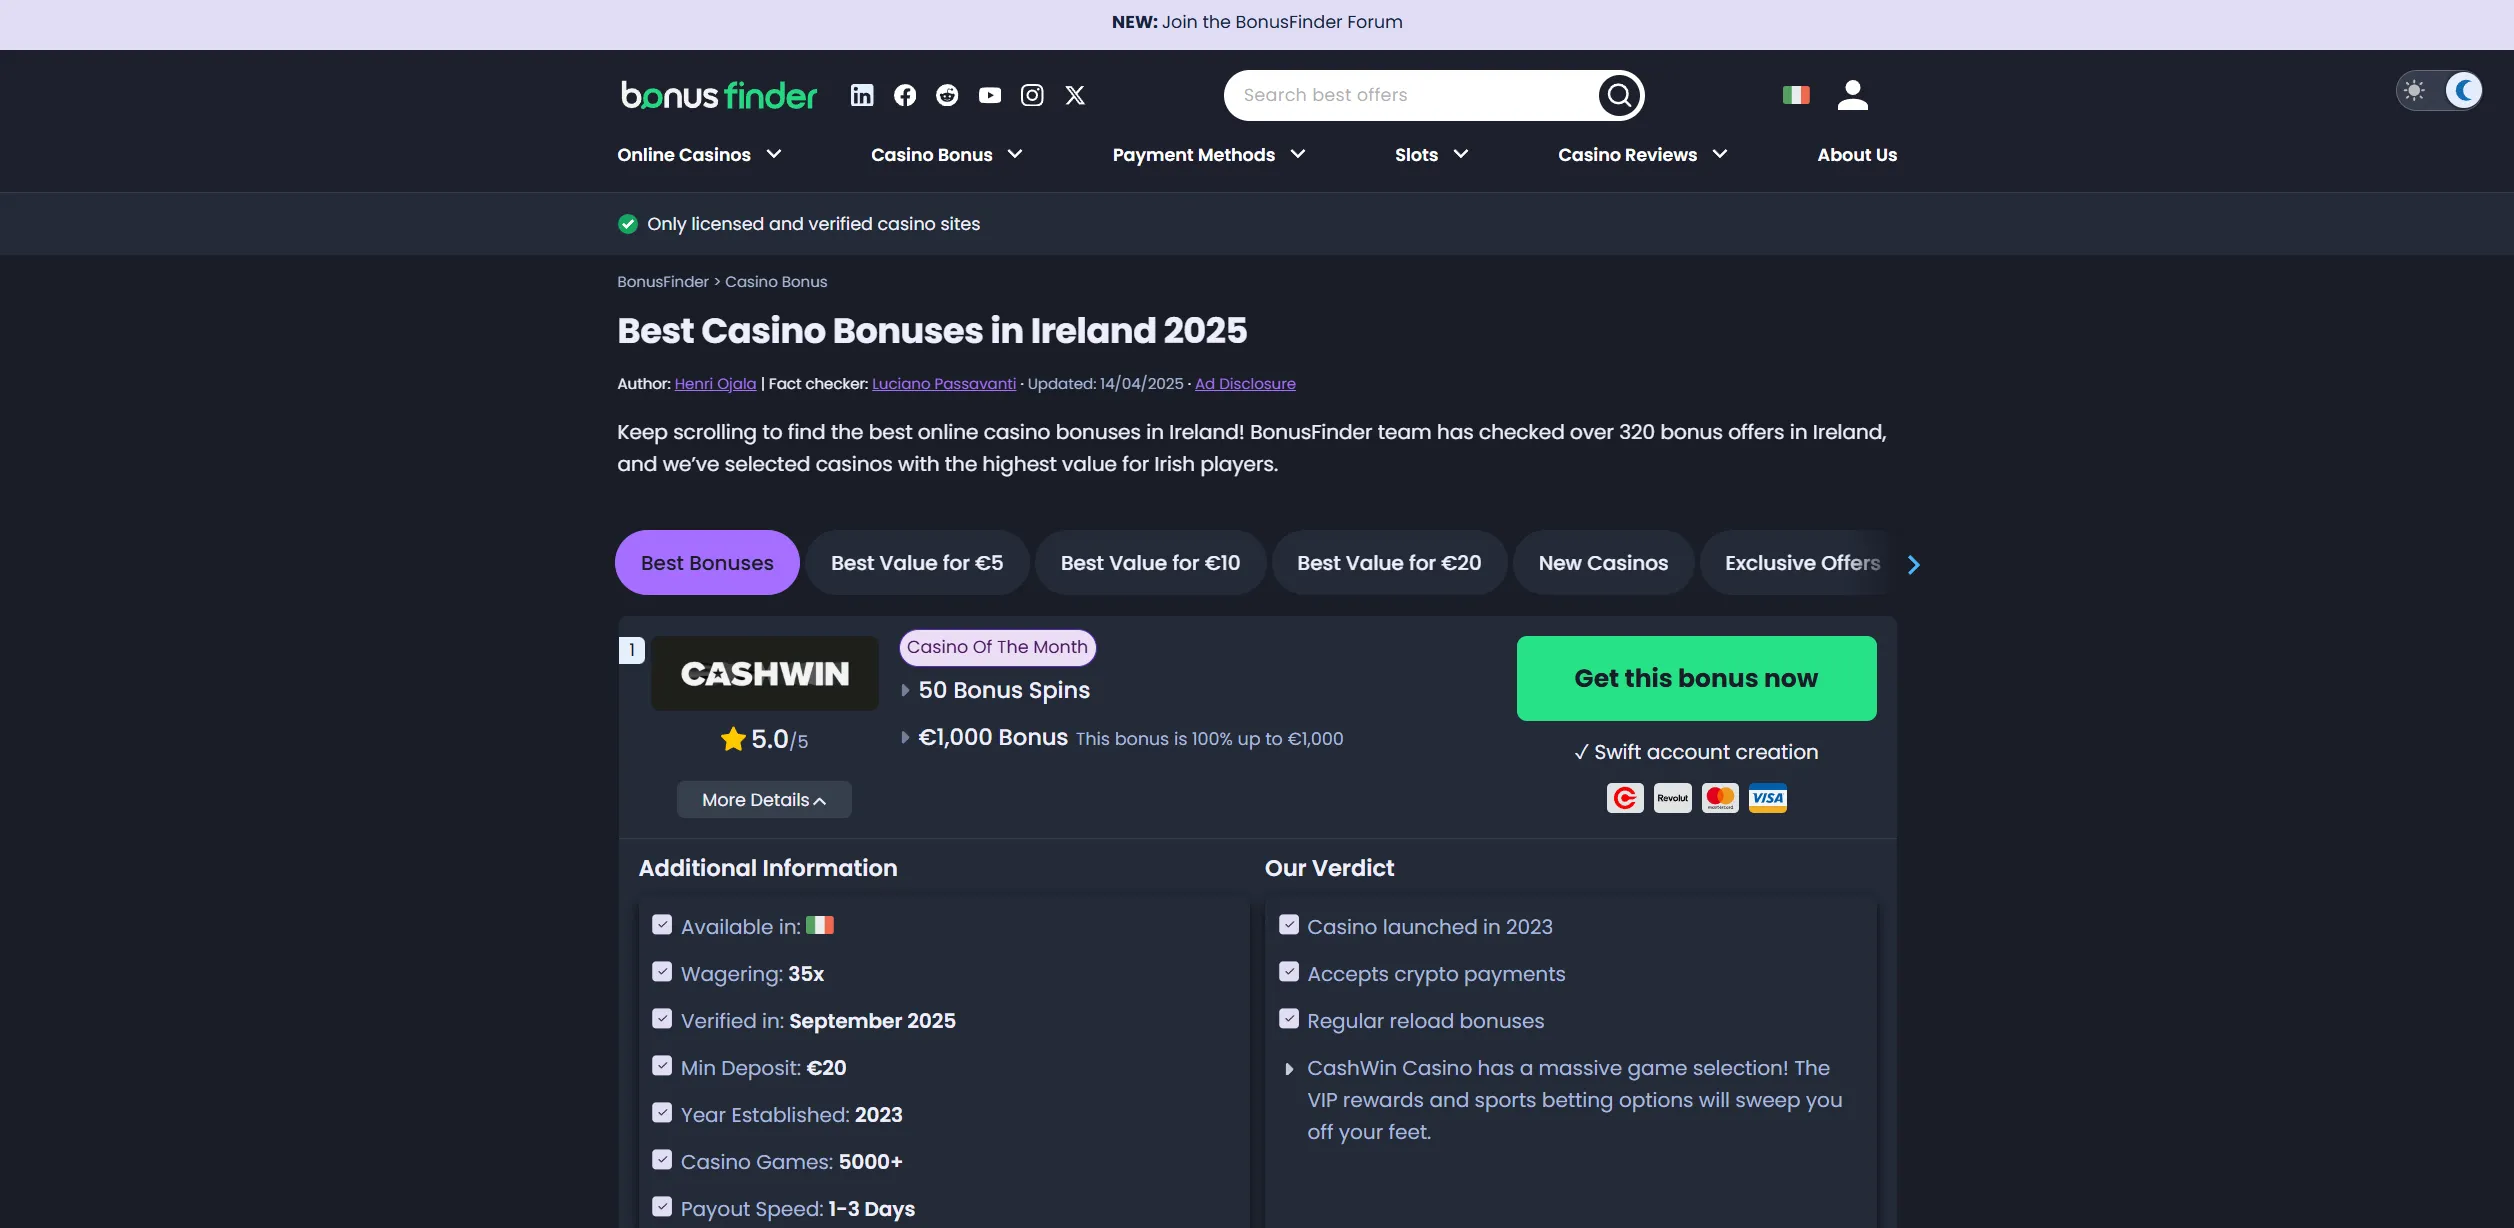2514x1228 pixels.
Task: Open the X (Twitter) social icon
Action: (1075, 95)
